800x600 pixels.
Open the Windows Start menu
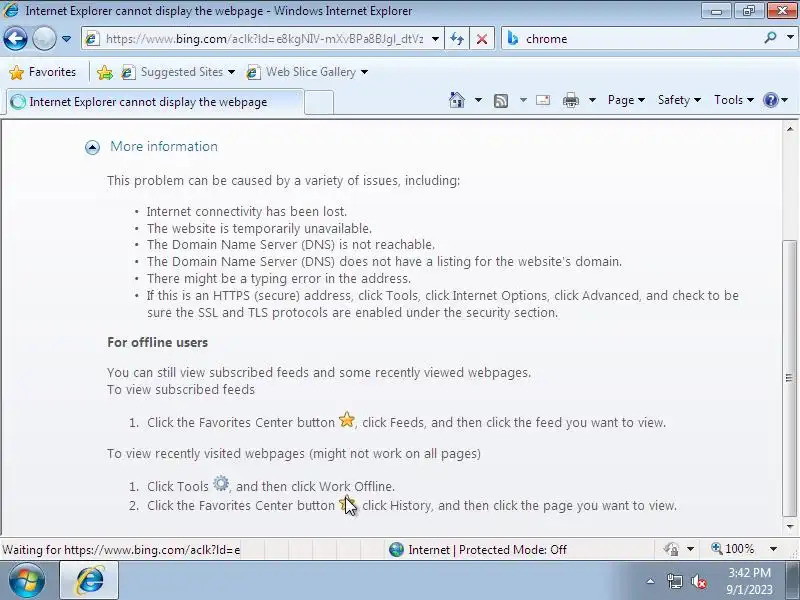(27, 581)
